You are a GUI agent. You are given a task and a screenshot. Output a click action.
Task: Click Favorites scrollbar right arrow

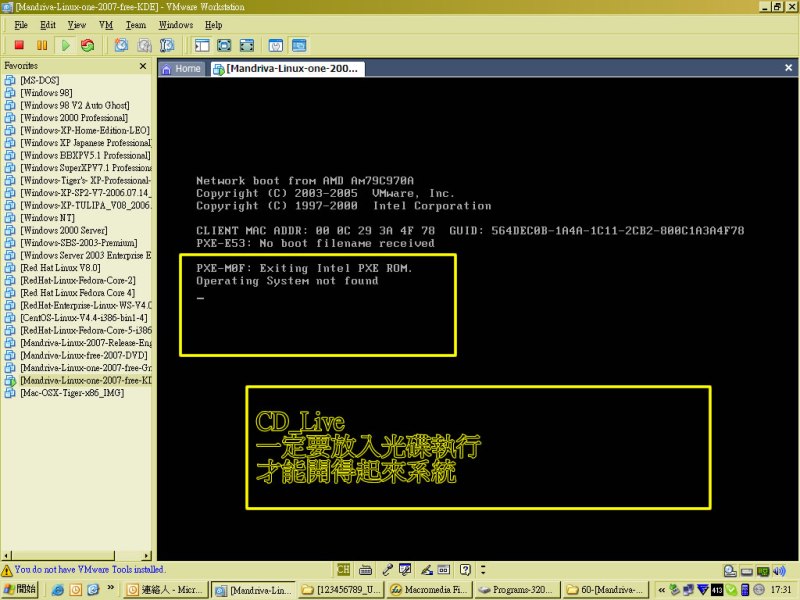tap(147, 555)
